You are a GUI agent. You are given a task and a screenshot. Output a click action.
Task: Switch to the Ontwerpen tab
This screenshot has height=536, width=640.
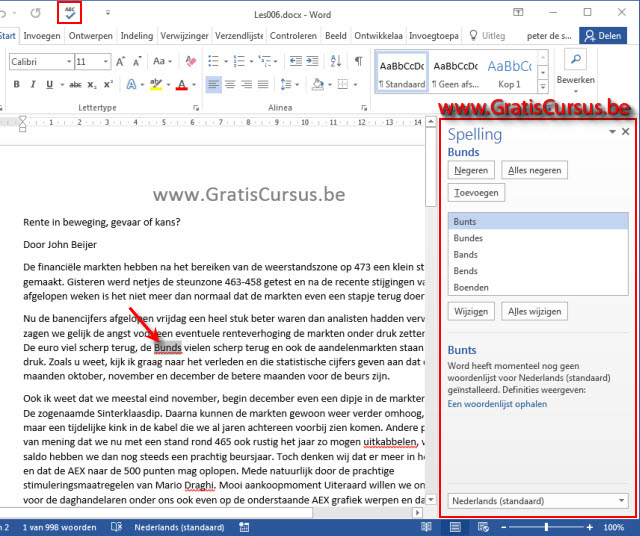[91, 36]
